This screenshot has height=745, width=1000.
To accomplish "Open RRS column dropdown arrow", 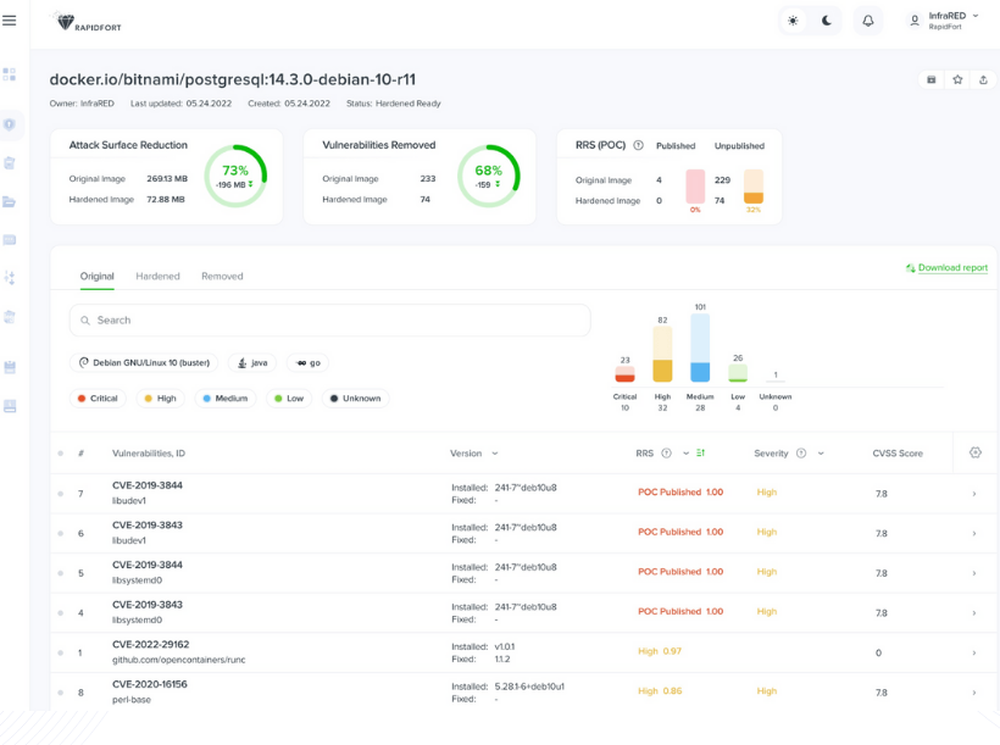I will (686, 454).
